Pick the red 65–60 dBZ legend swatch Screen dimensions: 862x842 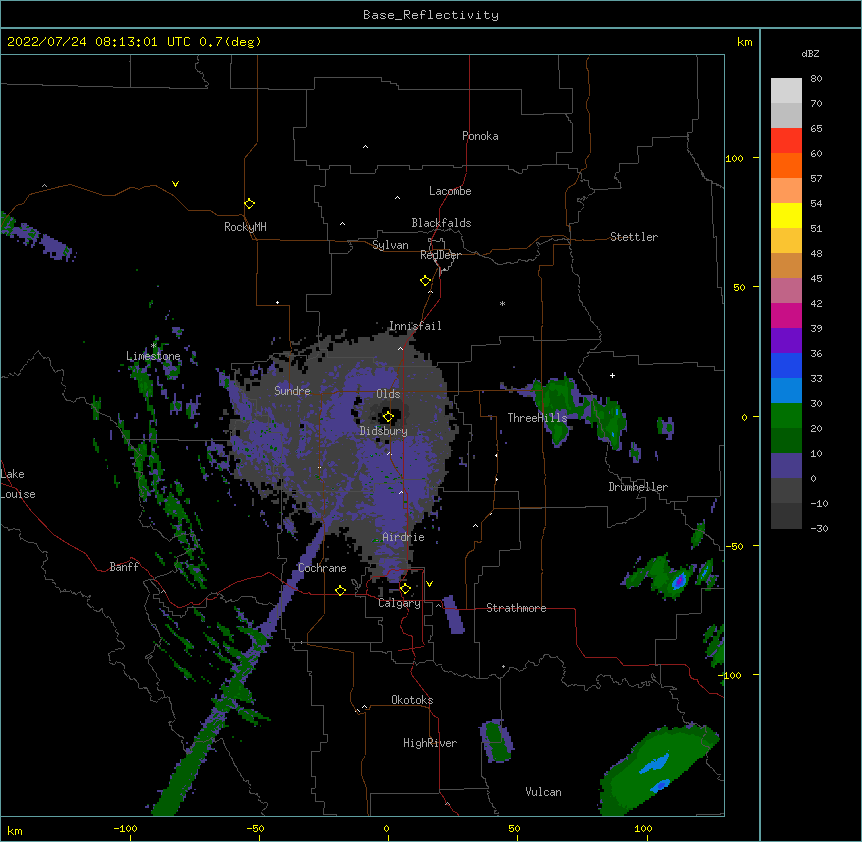pyautogui.click(x=786, y=141)
